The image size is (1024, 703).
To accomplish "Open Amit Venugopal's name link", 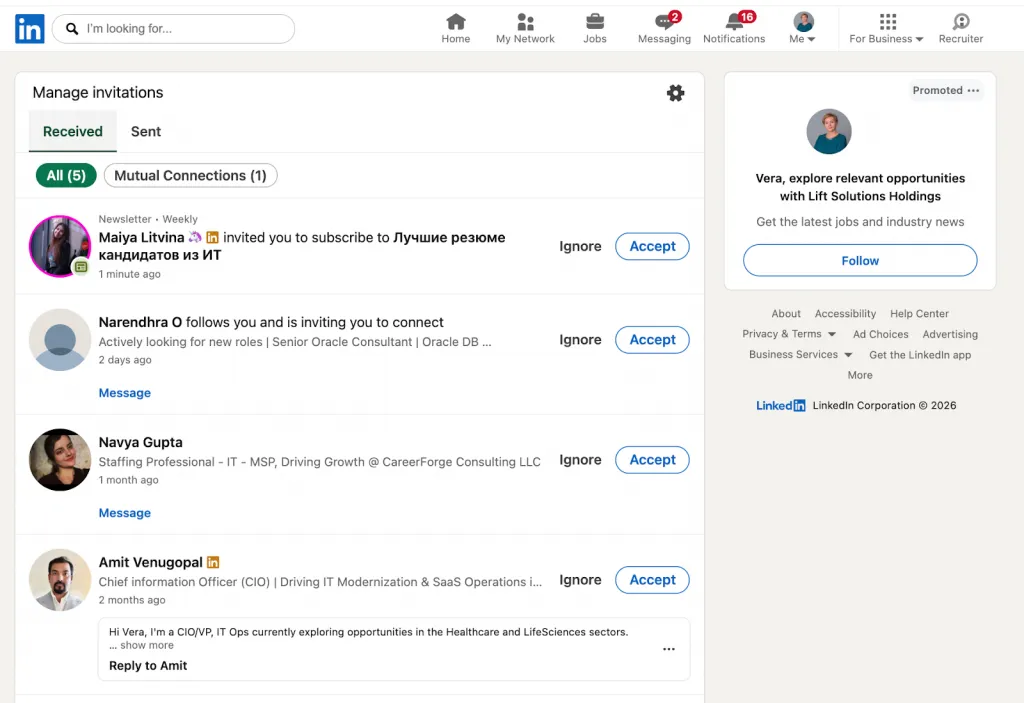I will pyautogui.click(x=150, y=563).
